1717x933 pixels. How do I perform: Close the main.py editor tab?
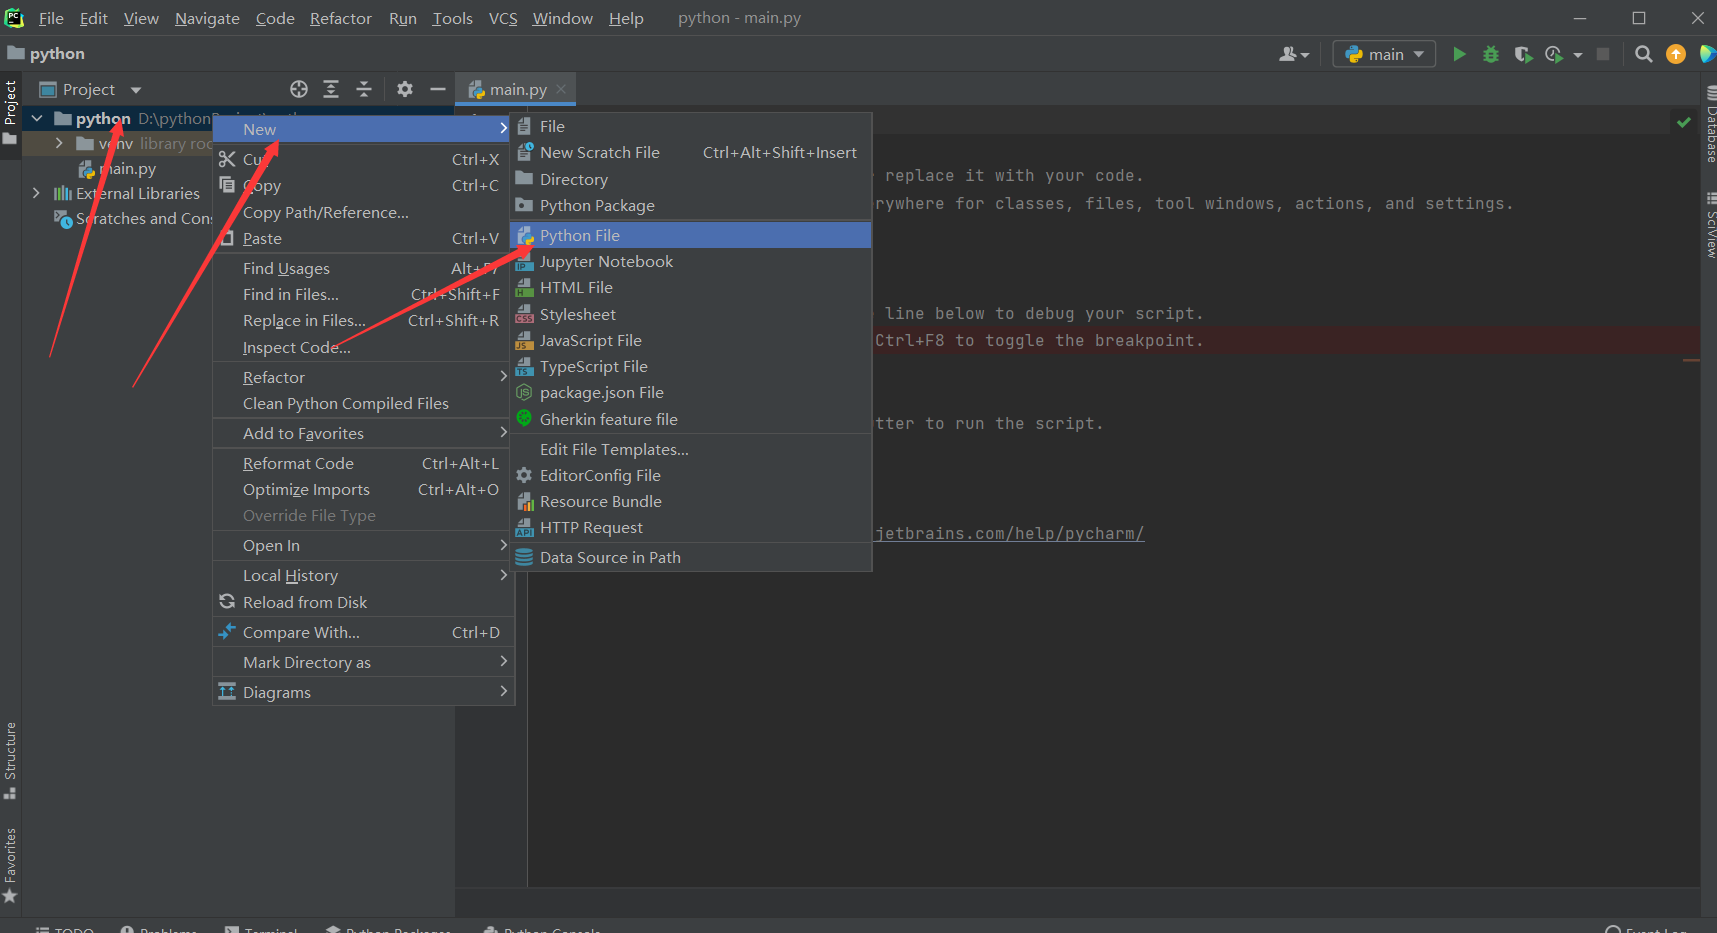tap(561, 89)
